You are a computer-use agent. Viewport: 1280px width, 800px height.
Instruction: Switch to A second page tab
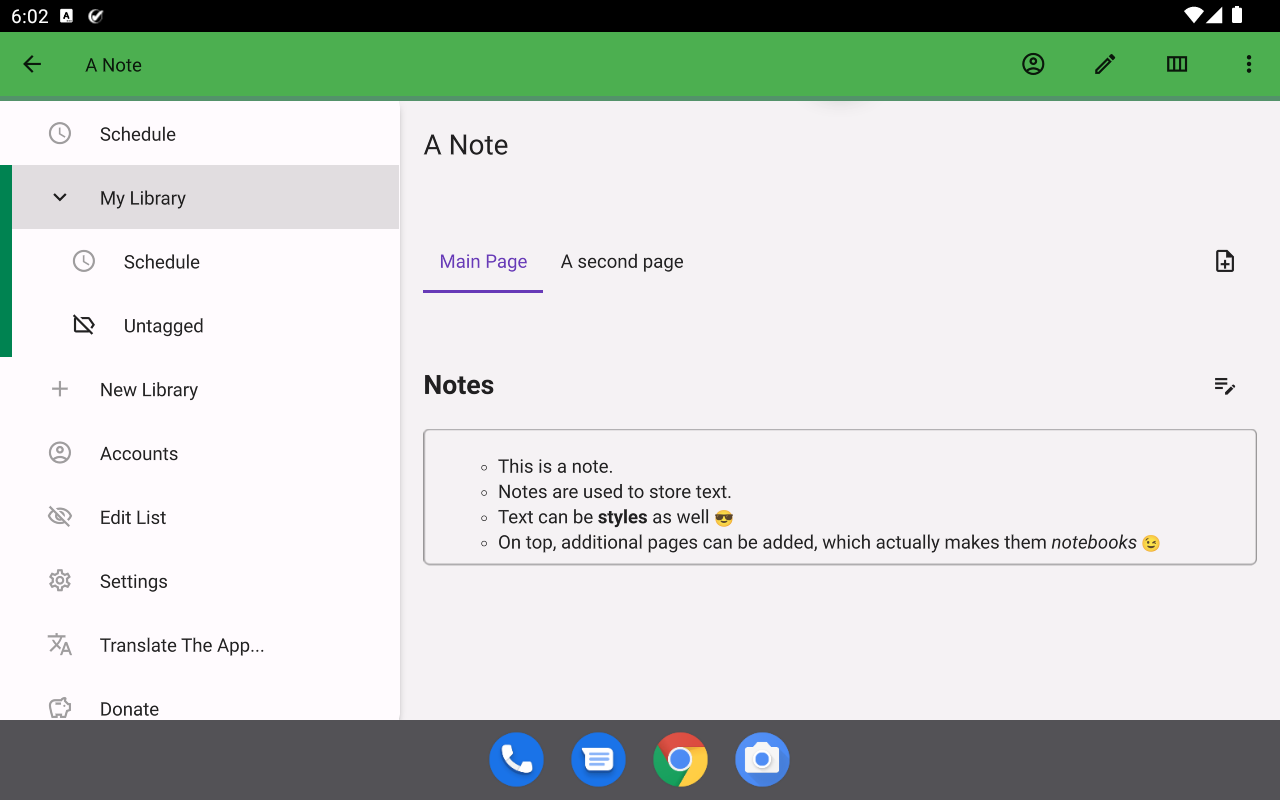(x=622, y=262)
